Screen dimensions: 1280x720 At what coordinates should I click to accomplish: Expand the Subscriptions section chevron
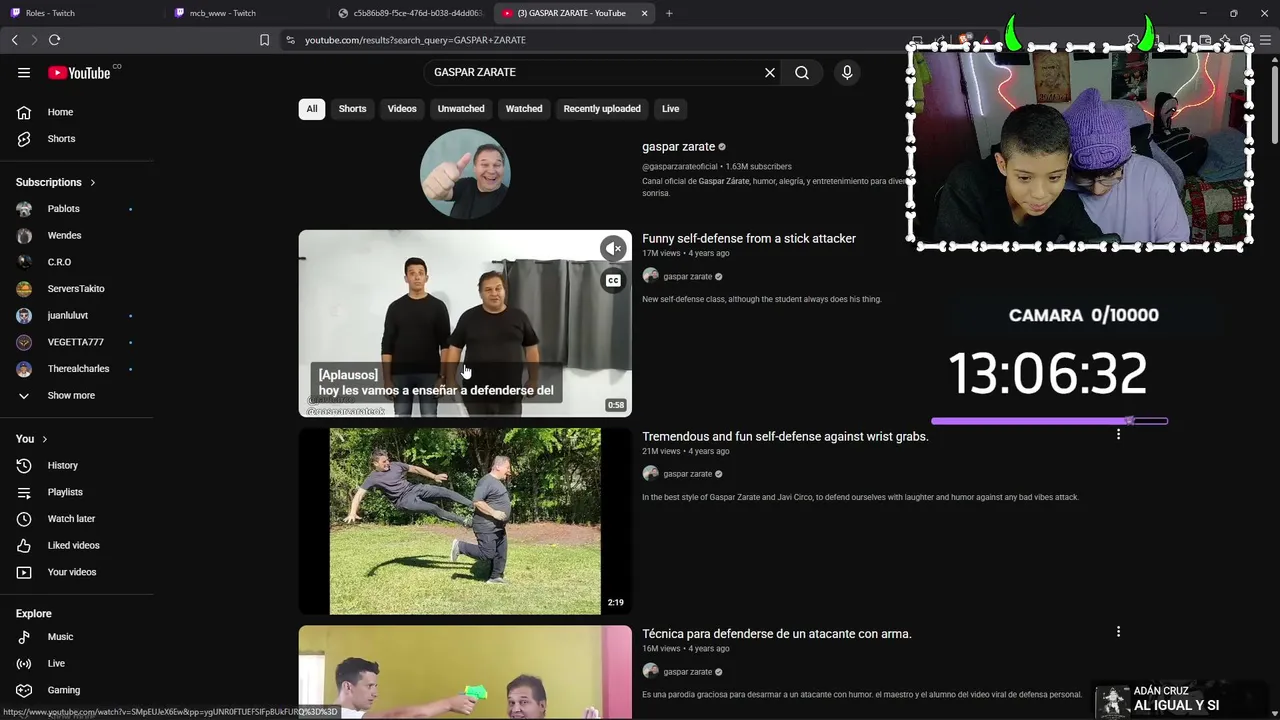coord(93,182)
